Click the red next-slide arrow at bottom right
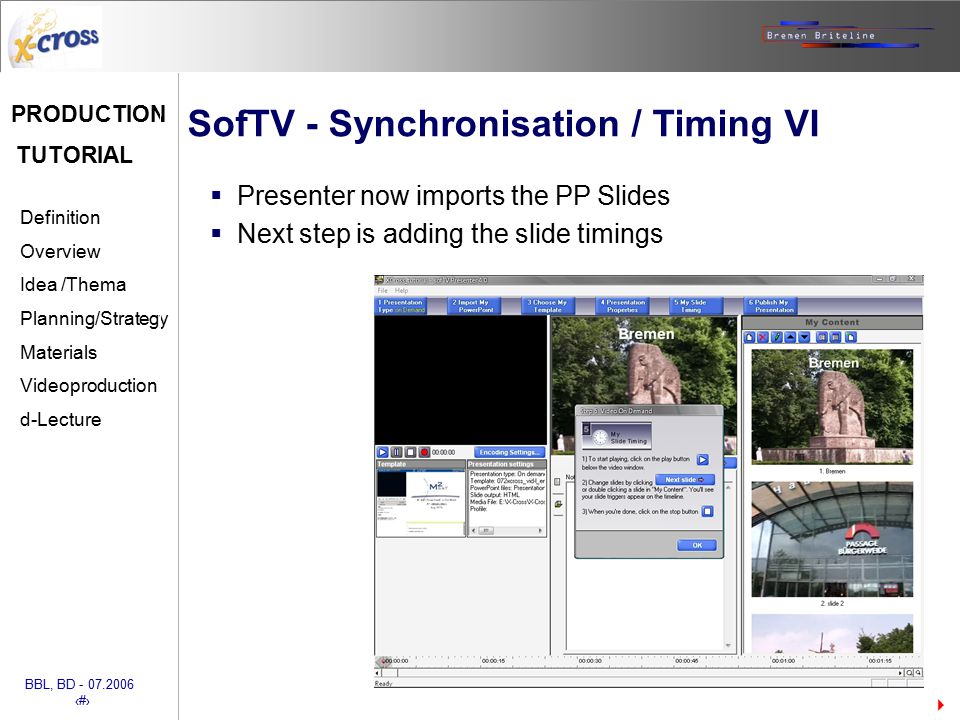The image size is (960, 720). 940,705
